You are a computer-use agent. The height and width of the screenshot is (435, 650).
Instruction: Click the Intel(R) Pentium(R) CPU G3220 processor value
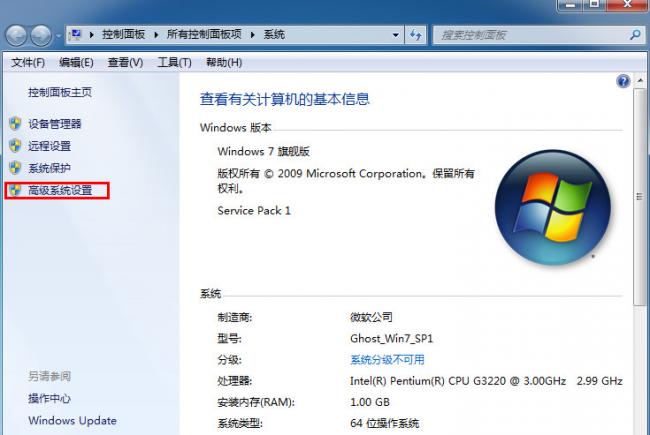click(486, 381)
